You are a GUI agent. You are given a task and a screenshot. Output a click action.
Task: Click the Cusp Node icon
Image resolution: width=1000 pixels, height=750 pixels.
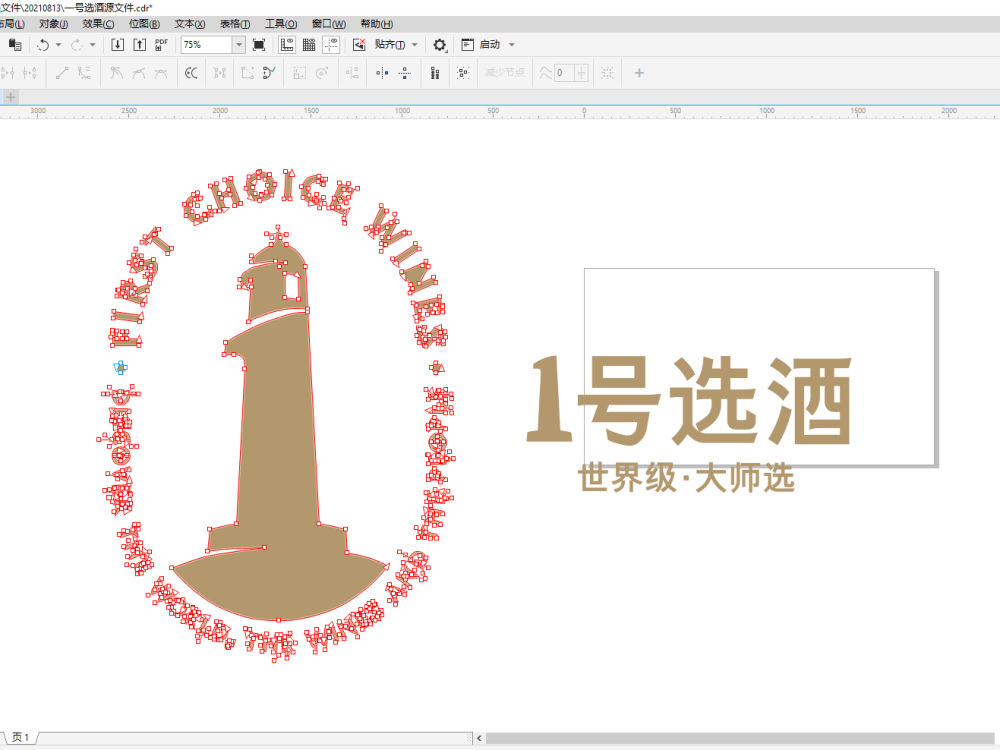coord(116,73)
